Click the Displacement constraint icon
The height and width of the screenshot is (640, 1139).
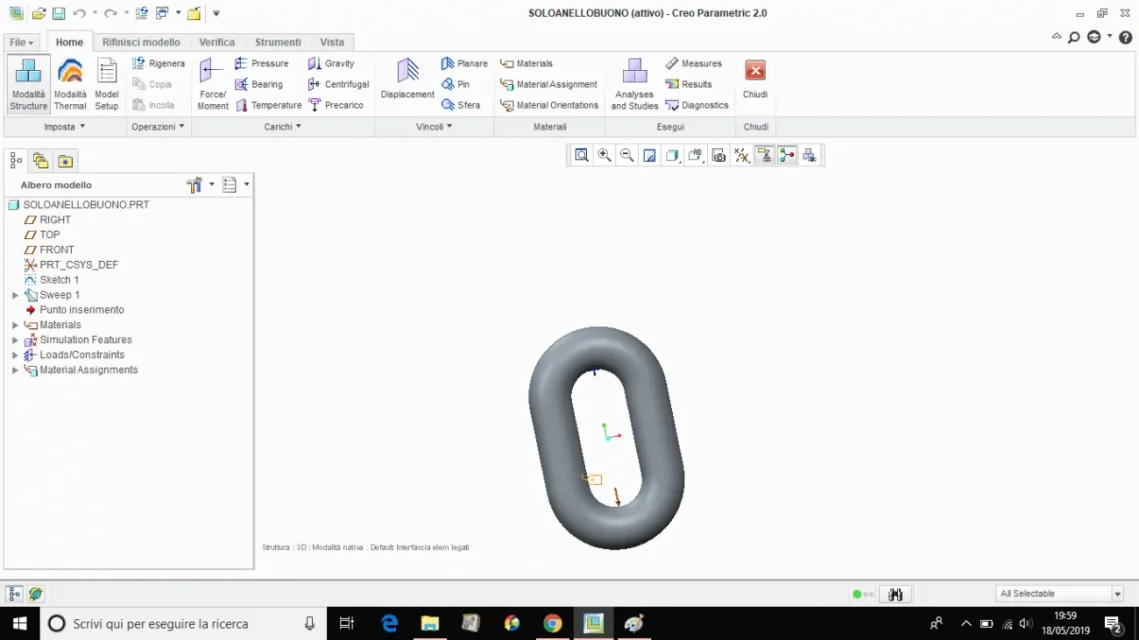(x=407, y=80)
